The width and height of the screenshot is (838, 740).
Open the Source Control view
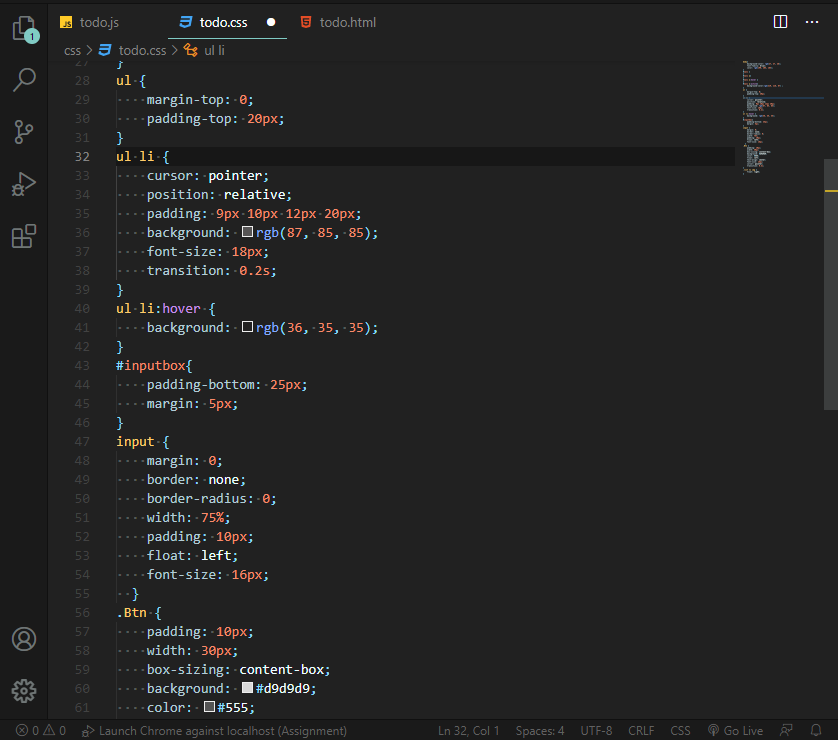click(24, 132)
